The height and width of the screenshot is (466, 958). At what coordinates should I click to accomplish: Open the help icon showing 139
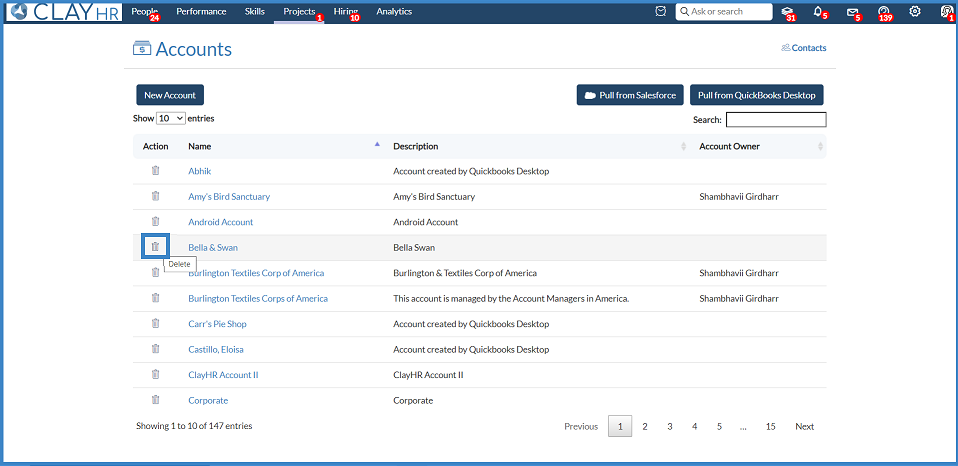pos(882,11)
